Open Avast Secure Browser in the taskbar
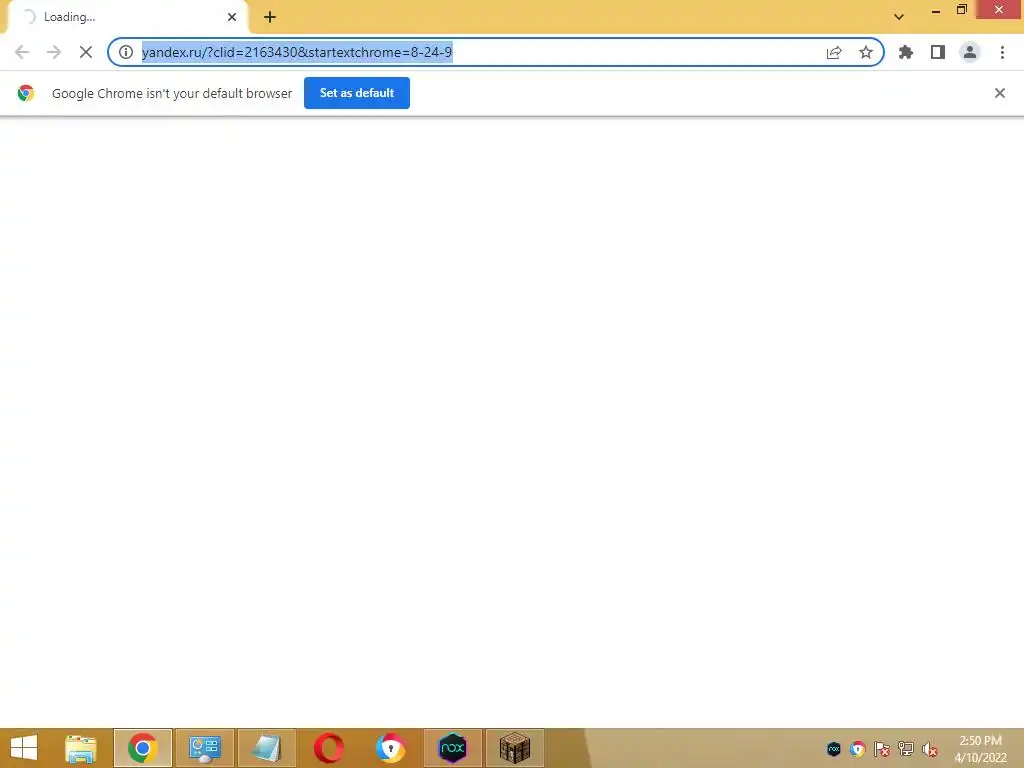Screen dimensions: 1024x768 [x=391, y=748]
